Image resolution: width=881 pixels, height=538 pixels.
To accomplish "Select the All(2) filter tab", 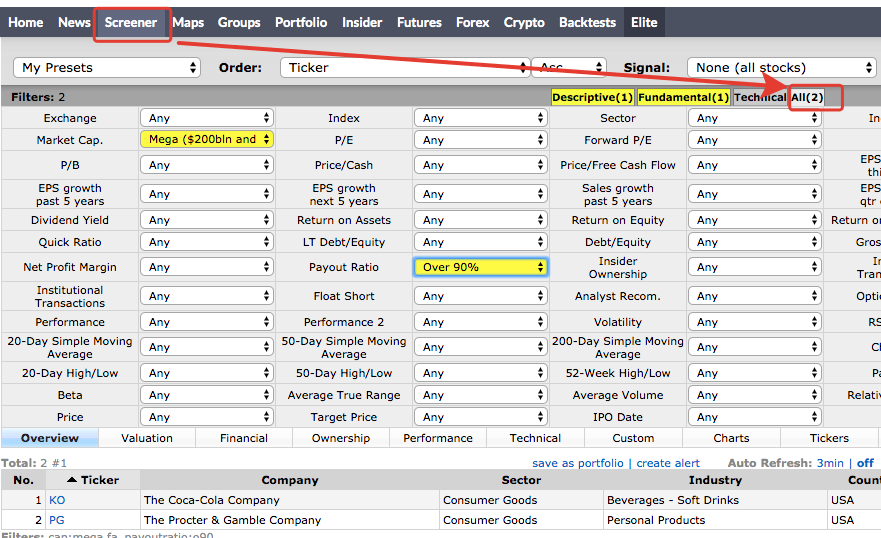I will [807, 97].
